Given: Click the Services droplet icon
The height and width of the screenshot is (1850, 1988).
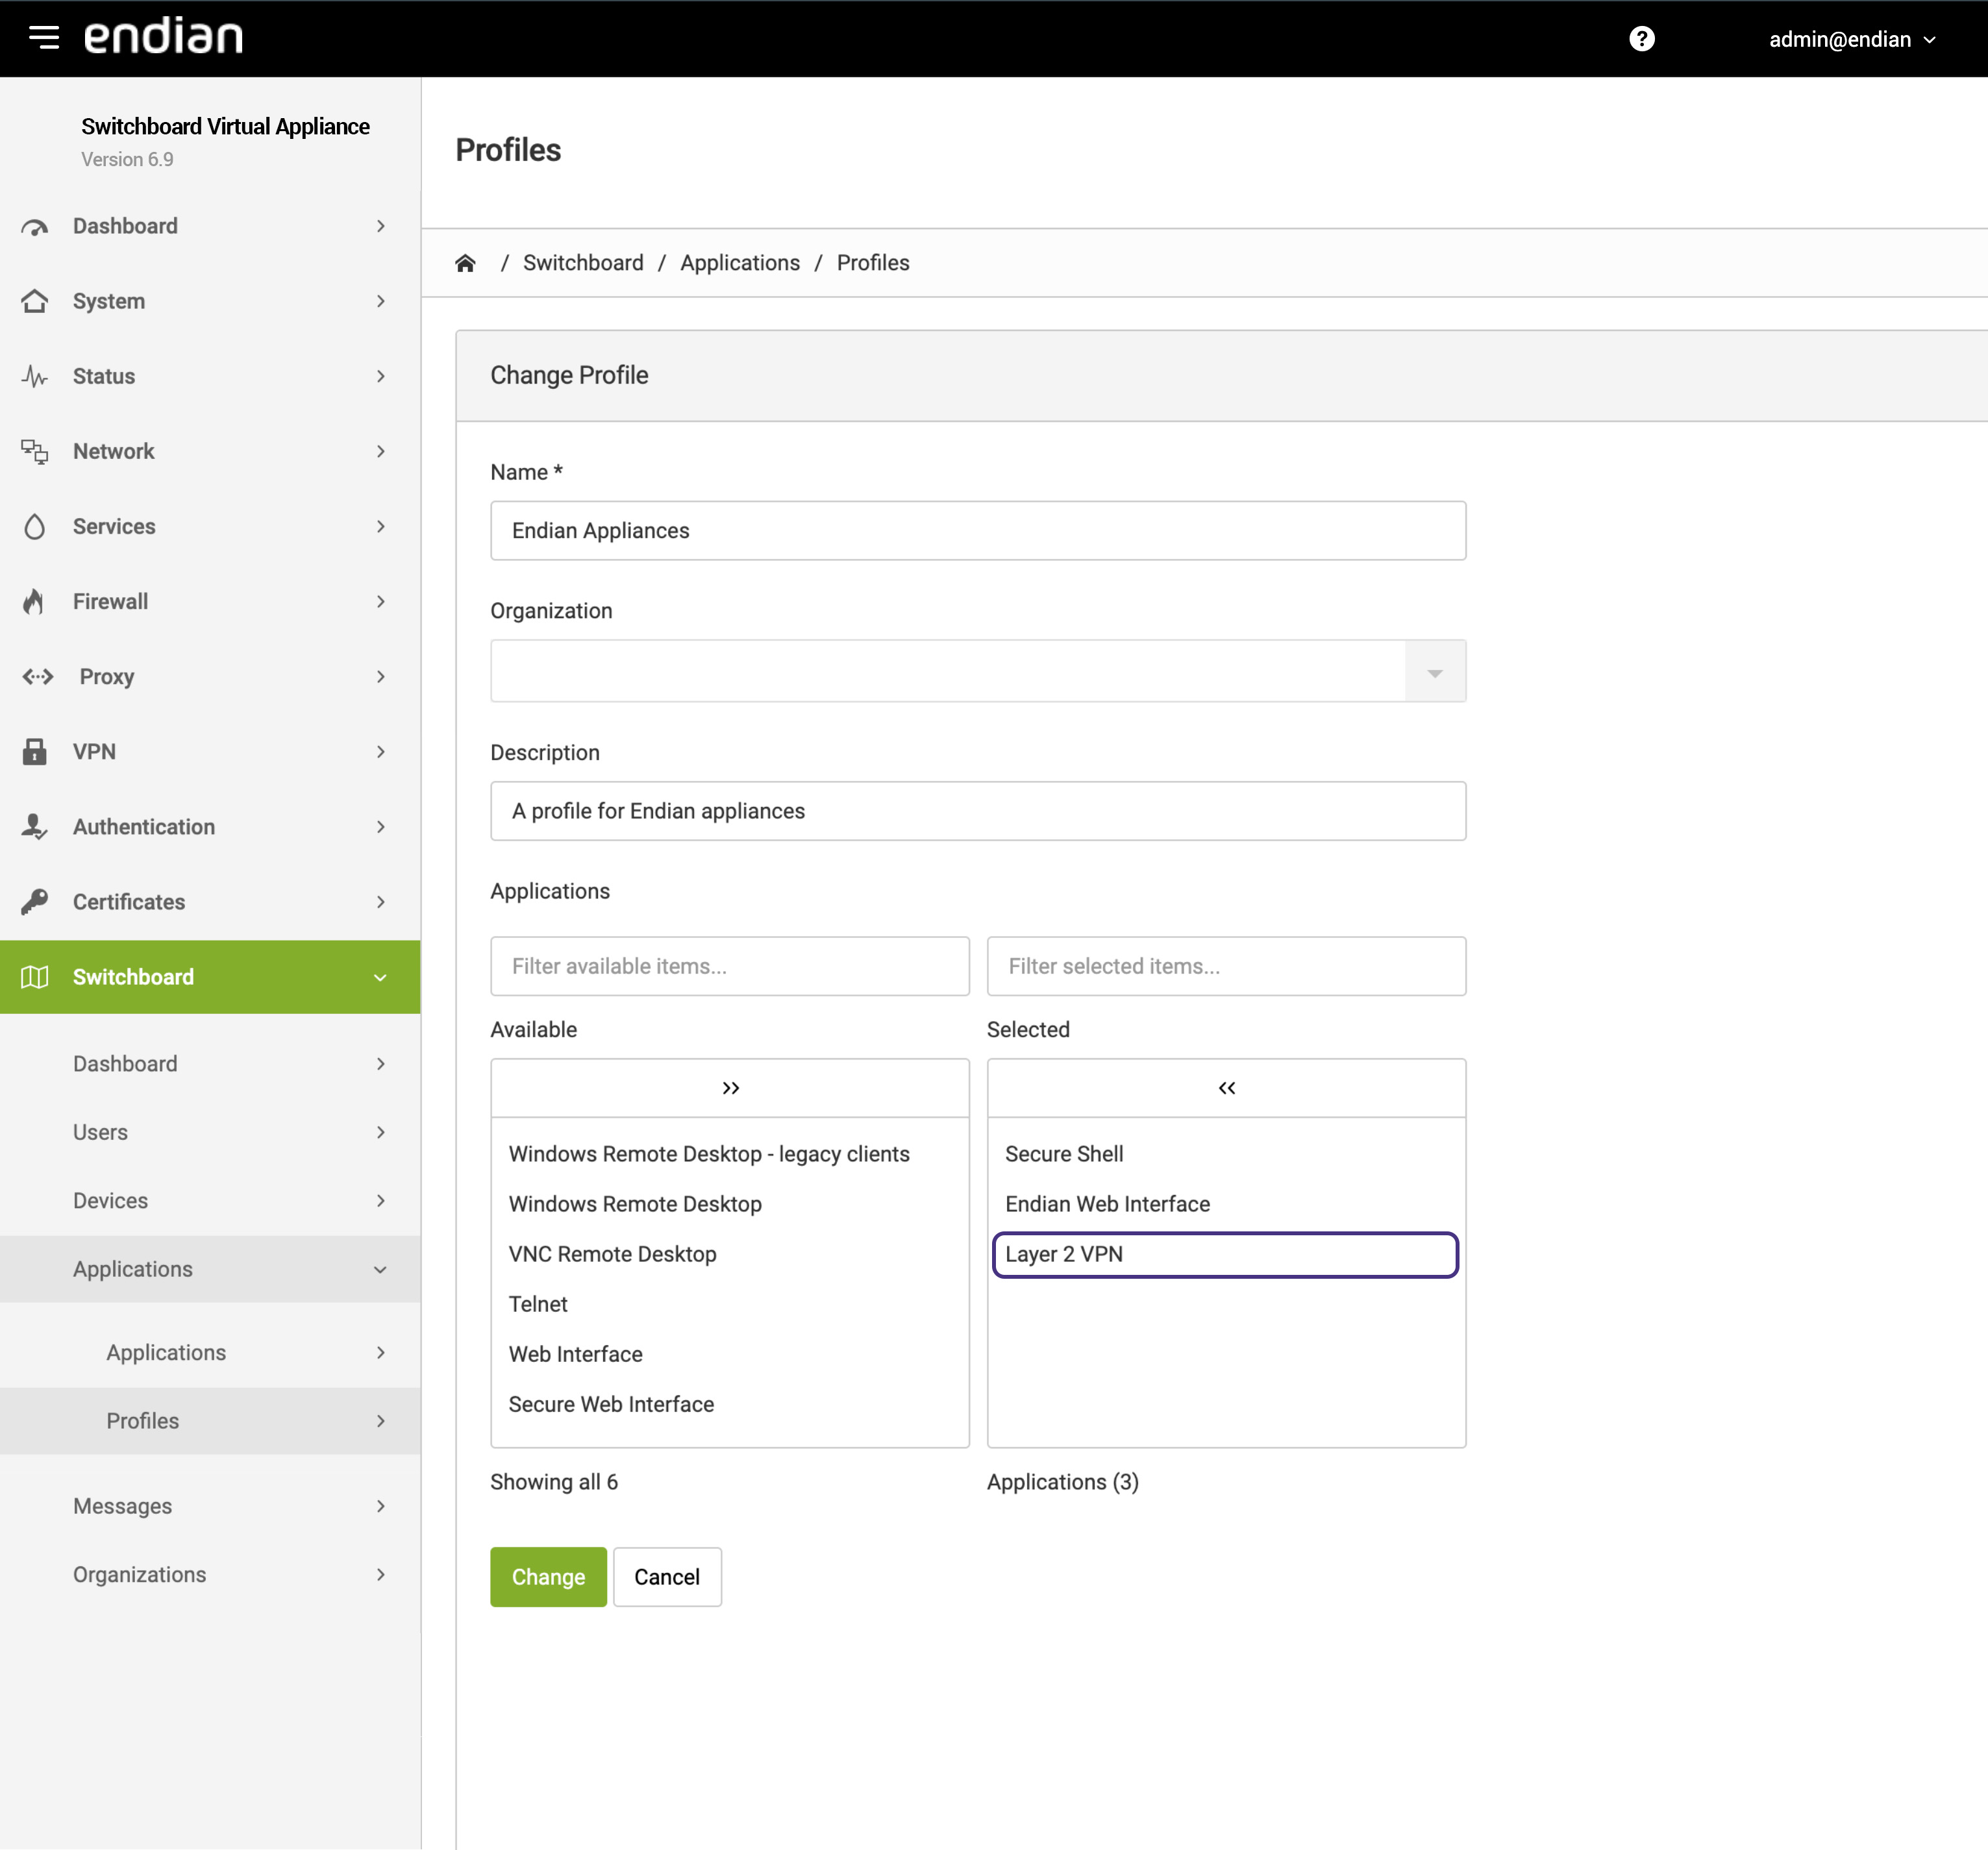Looking at the screenshot, I should coord(35,526).
